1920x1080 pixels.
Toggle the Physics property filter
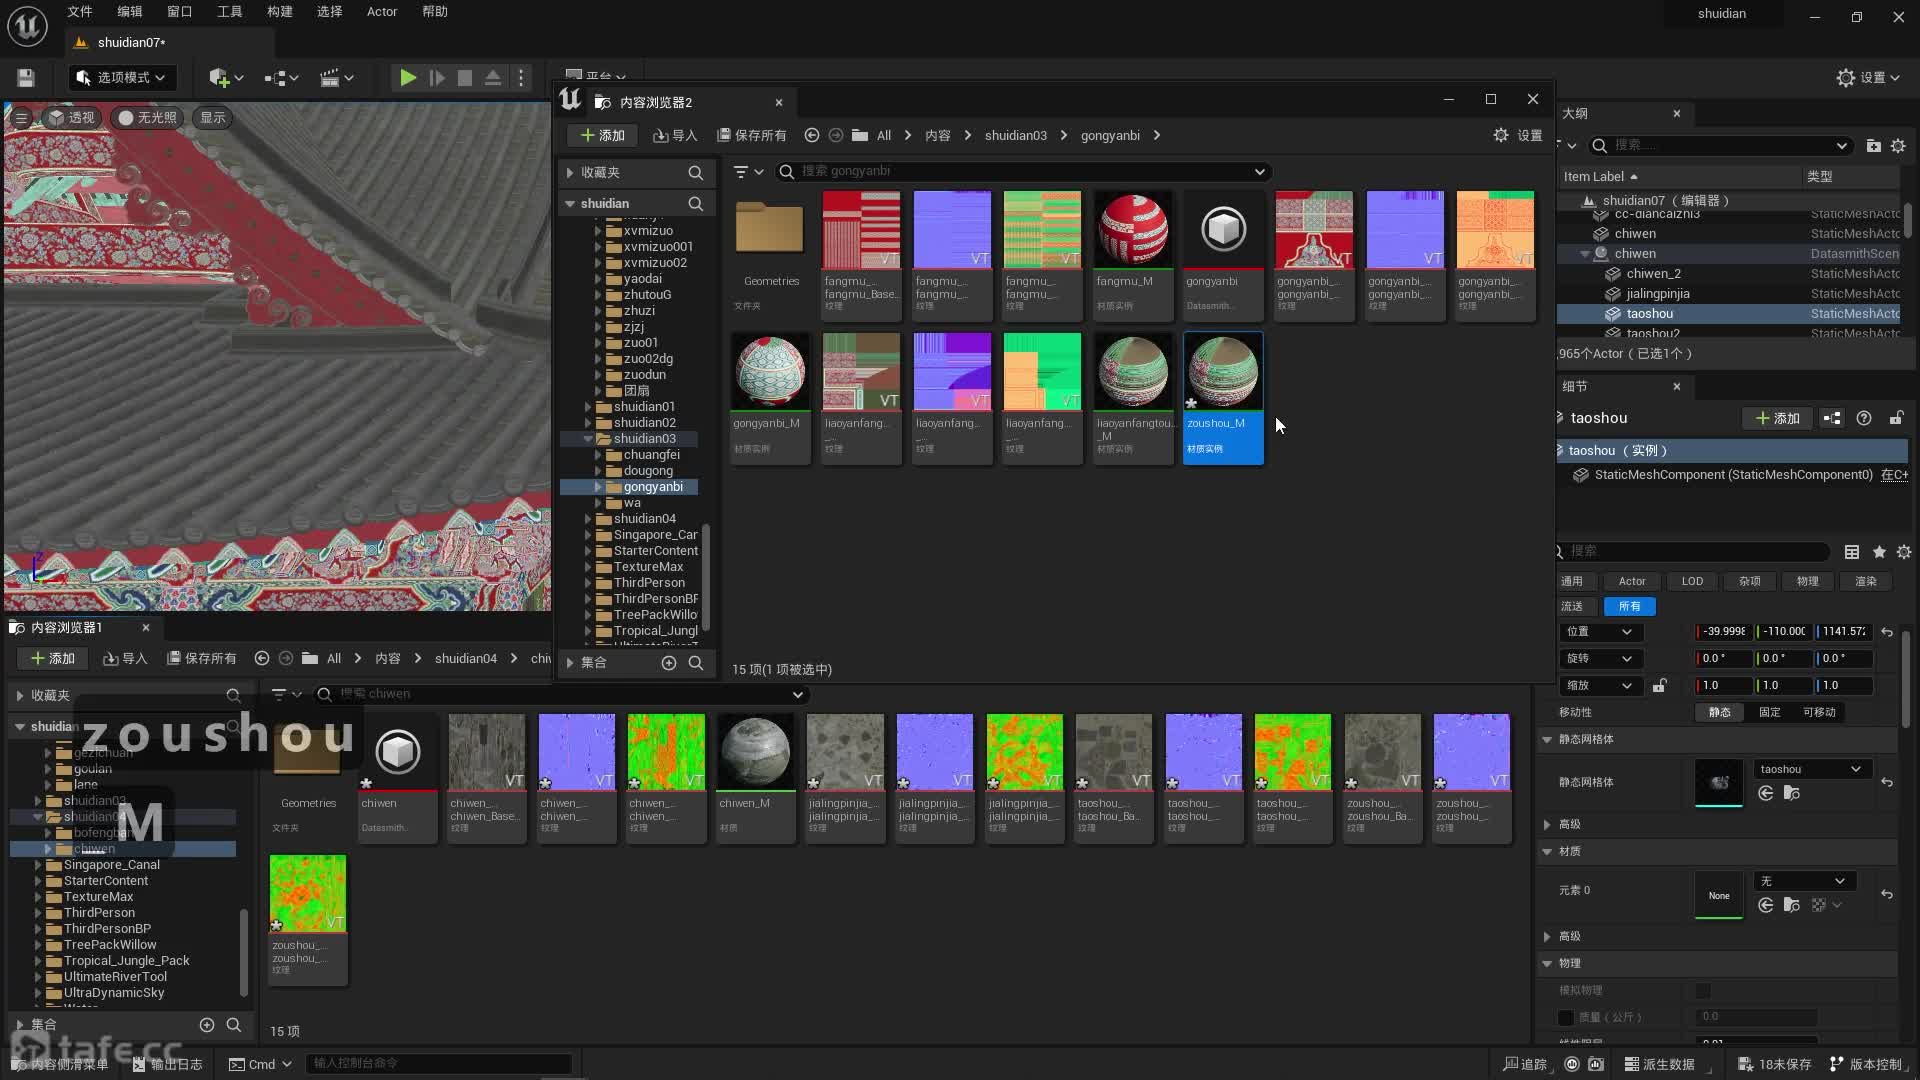point(1807,581)
